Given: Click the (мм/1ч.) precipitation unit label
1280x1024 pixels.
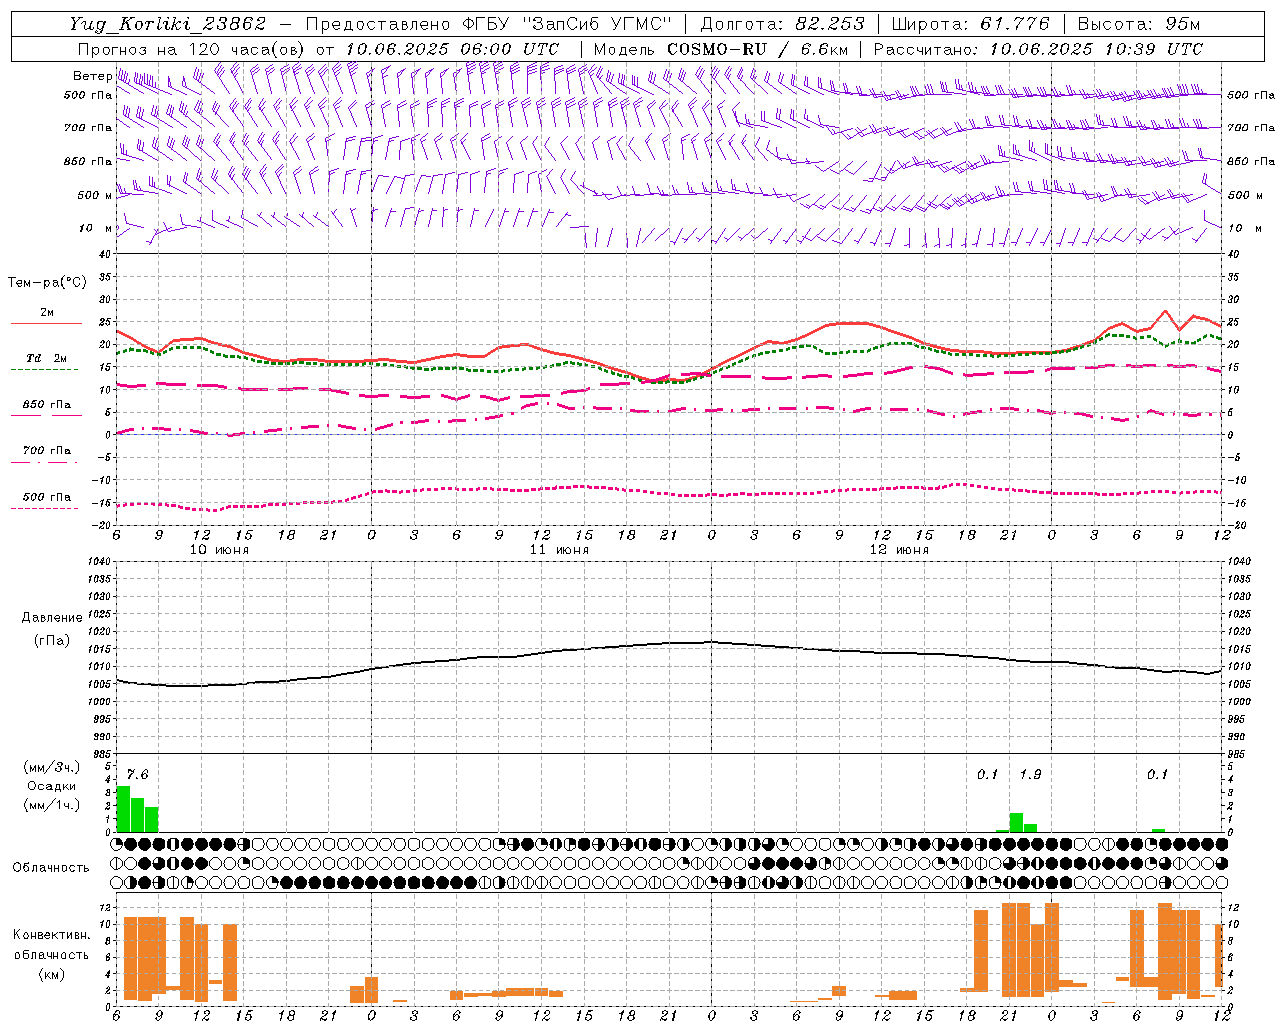Looking at the screenshot, I should 51,804.
